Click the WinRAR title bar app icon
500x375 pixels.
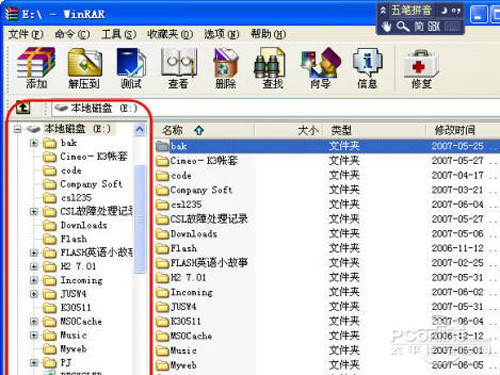[x=11, y=13]
